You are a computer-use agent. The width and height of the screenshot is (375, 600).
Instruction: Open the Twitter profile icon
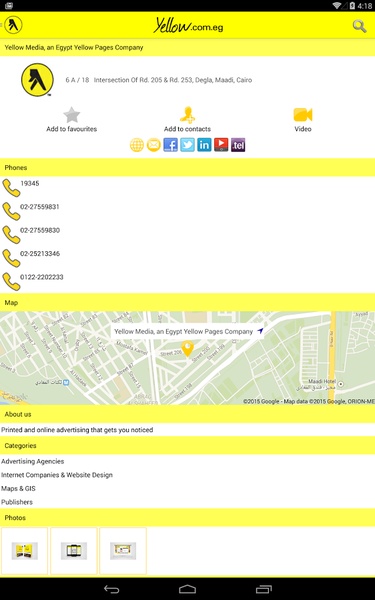click(x=188, y=145)
